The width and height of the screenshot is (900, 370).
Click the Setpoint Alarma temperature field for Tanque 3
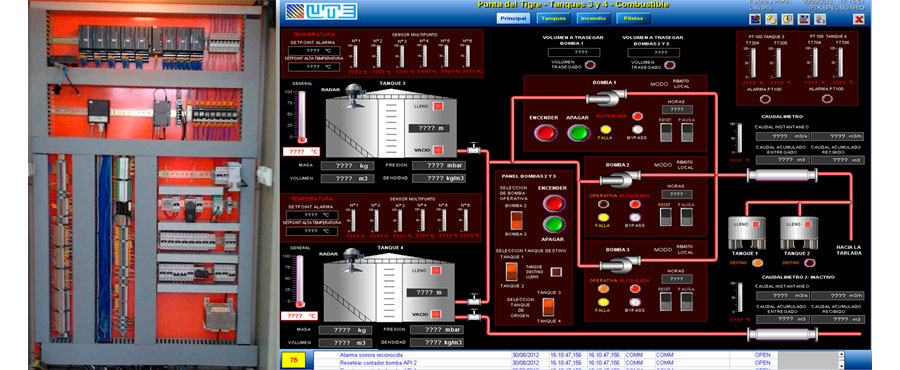[x=314, y=51]
